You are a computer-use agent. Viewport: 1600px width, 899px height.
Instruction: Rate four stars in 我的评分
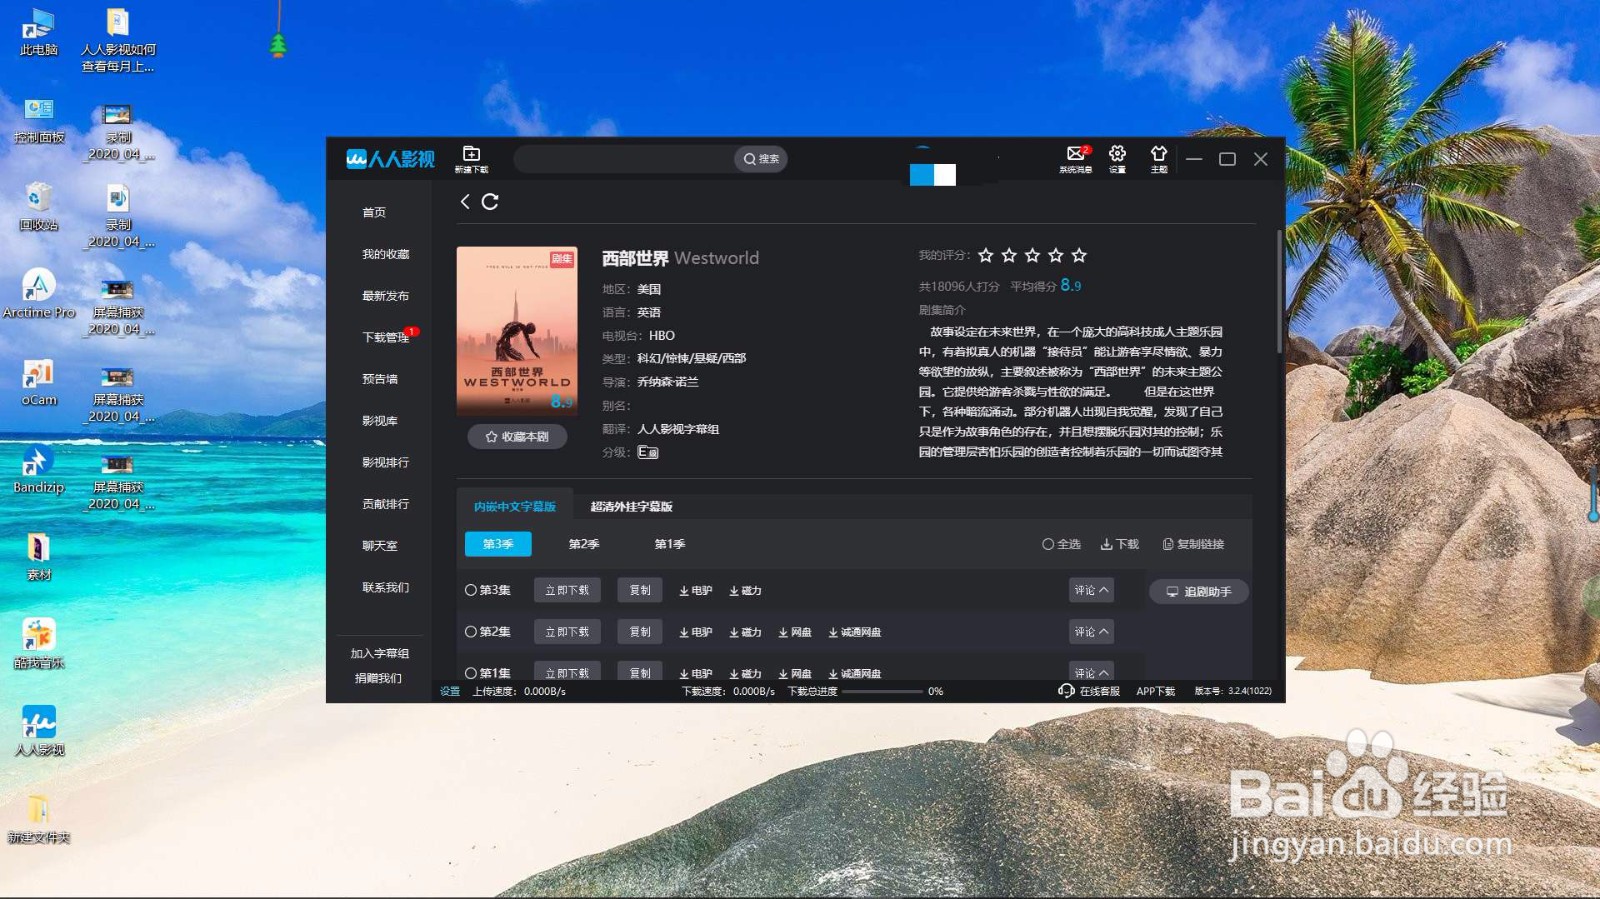[x=1055, y=255]
